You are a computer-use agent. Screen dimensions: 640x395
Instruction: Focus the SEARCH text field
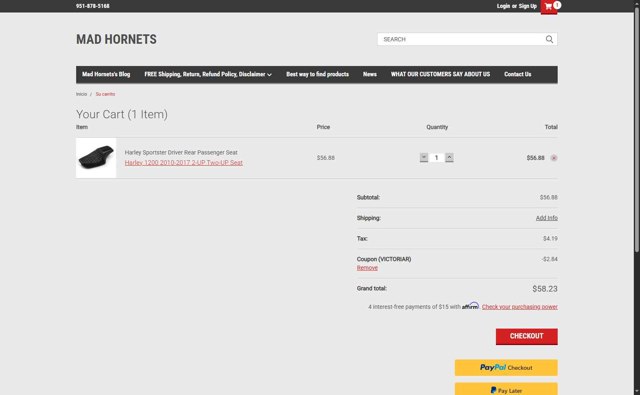coord(462,39)
